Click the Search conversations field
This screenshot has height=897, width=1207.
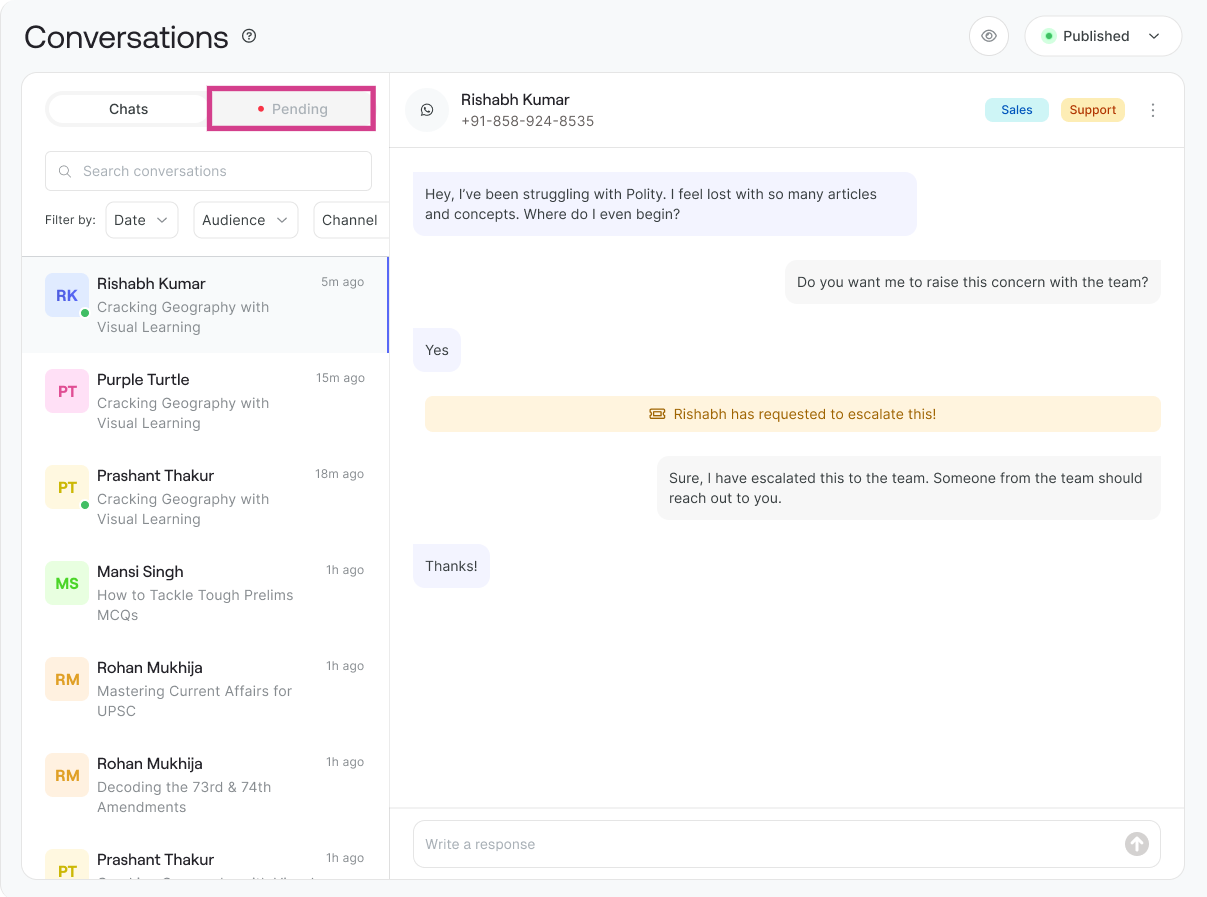tap(208, 171)
